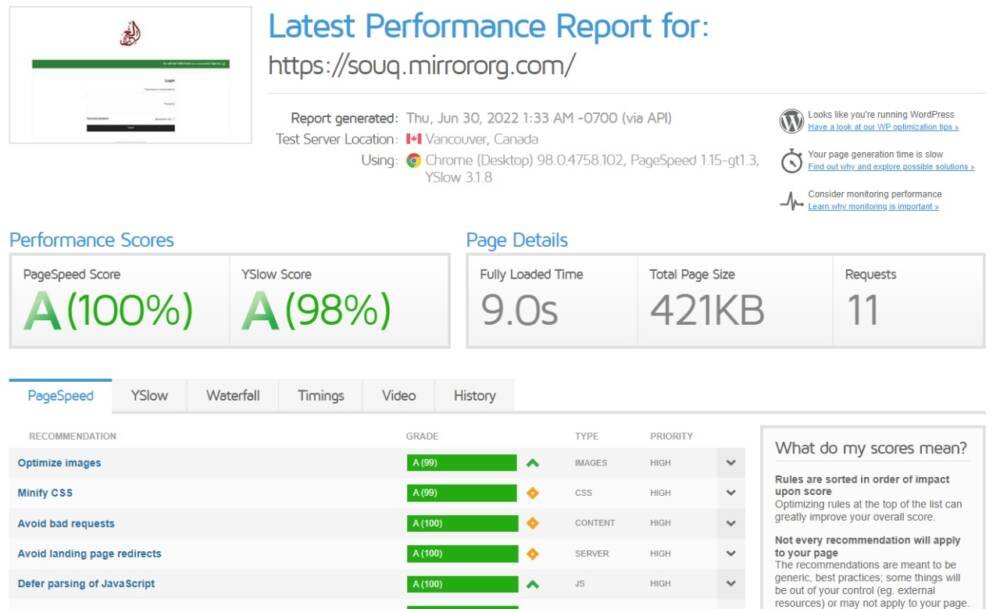The width and height of the screenshot is (1000, 609).
Task: Click orange diamond icon beside Minify CSS
Action: pyautogui.click(x=533, y=493)
